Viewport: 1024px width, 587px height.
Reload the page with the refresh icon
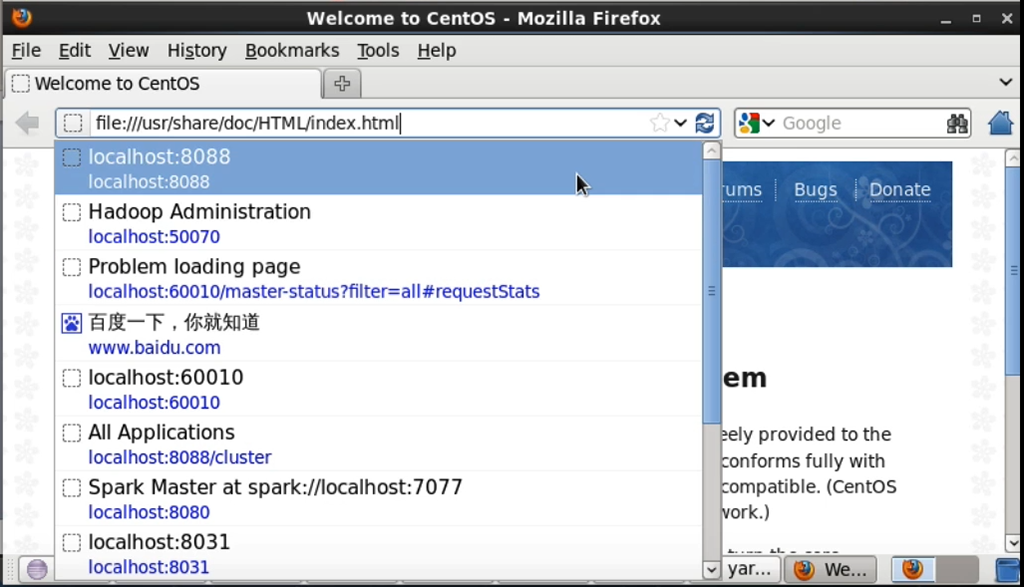click(x=705, y=123)
